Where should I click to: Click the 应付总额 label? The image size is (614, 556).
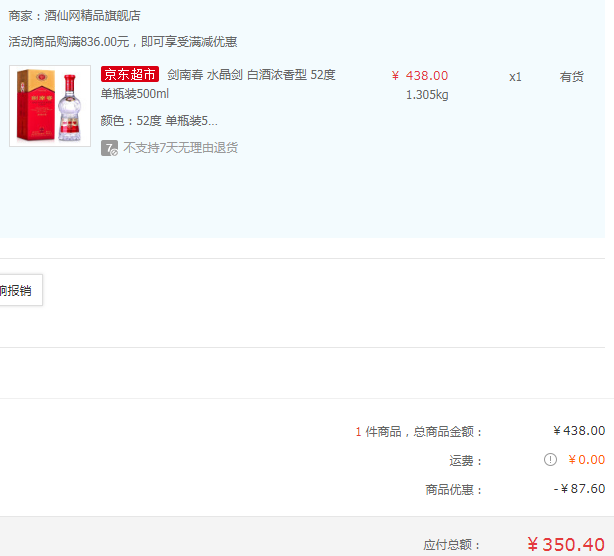tap(451, 545)
